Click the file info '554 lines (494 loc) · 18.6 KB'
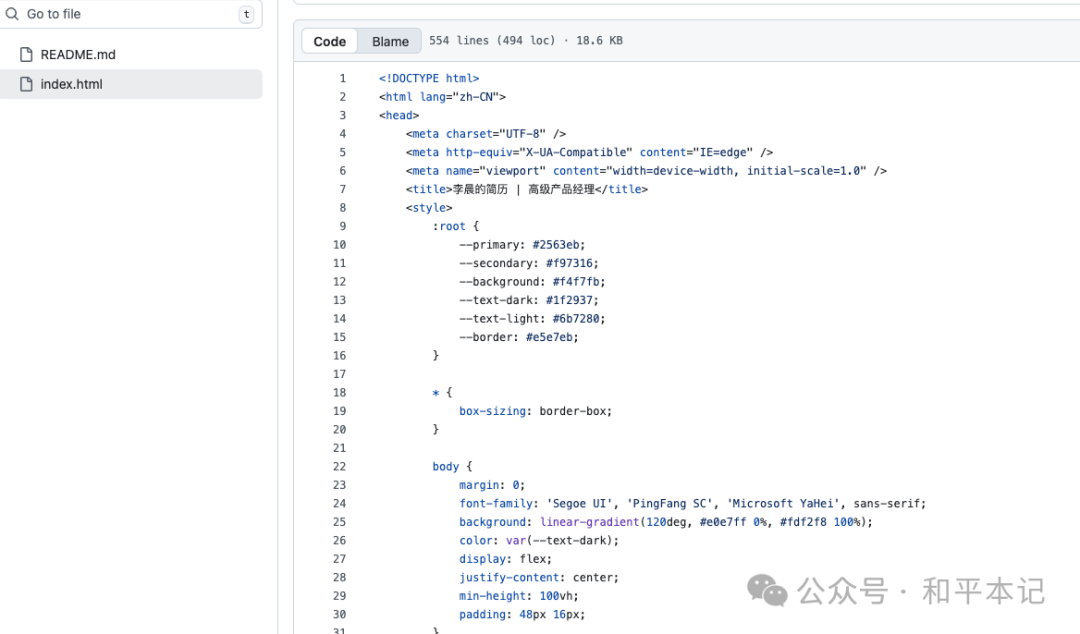The width and height of the screenshot is (1080, 634). (x=526, y=41)
